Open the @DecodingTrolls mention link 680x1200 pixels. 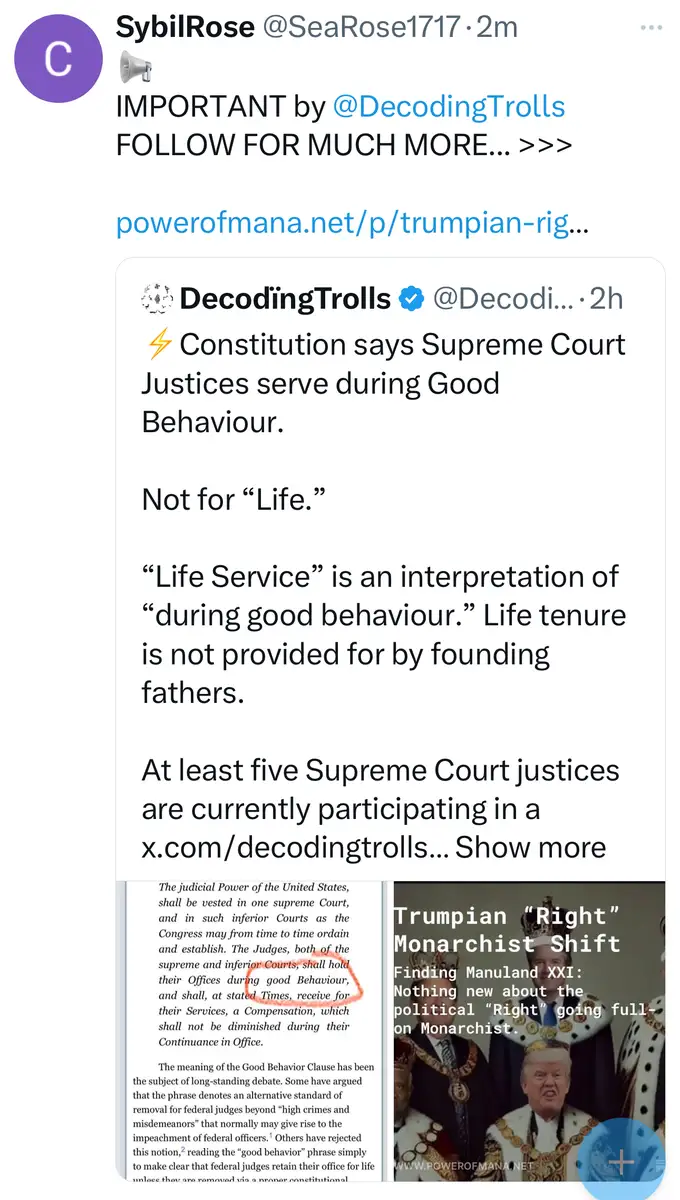pos(447,107)
